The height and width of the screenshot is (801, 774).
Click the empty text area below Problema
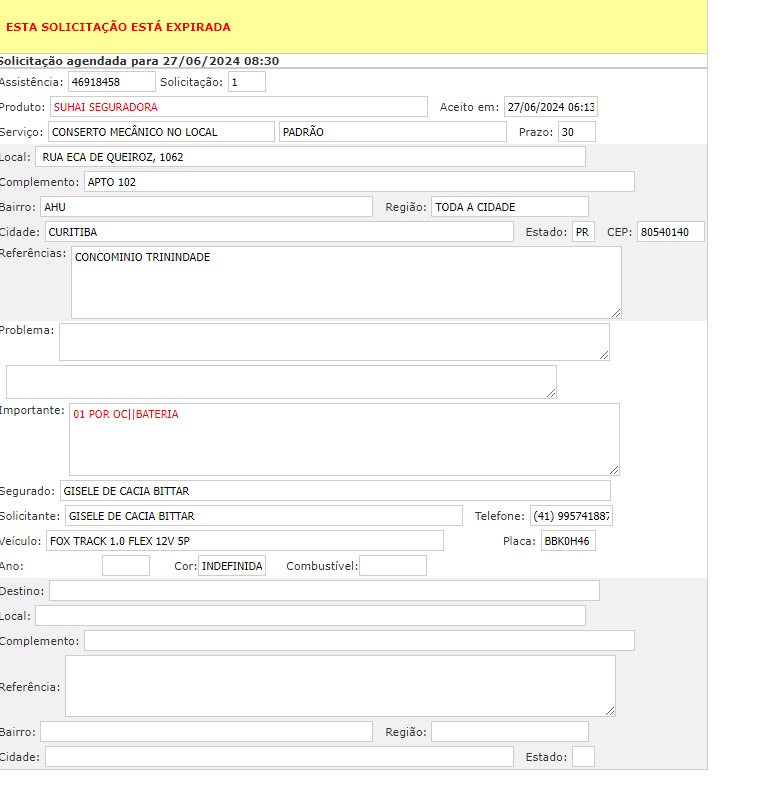click(x=281, y=382)
